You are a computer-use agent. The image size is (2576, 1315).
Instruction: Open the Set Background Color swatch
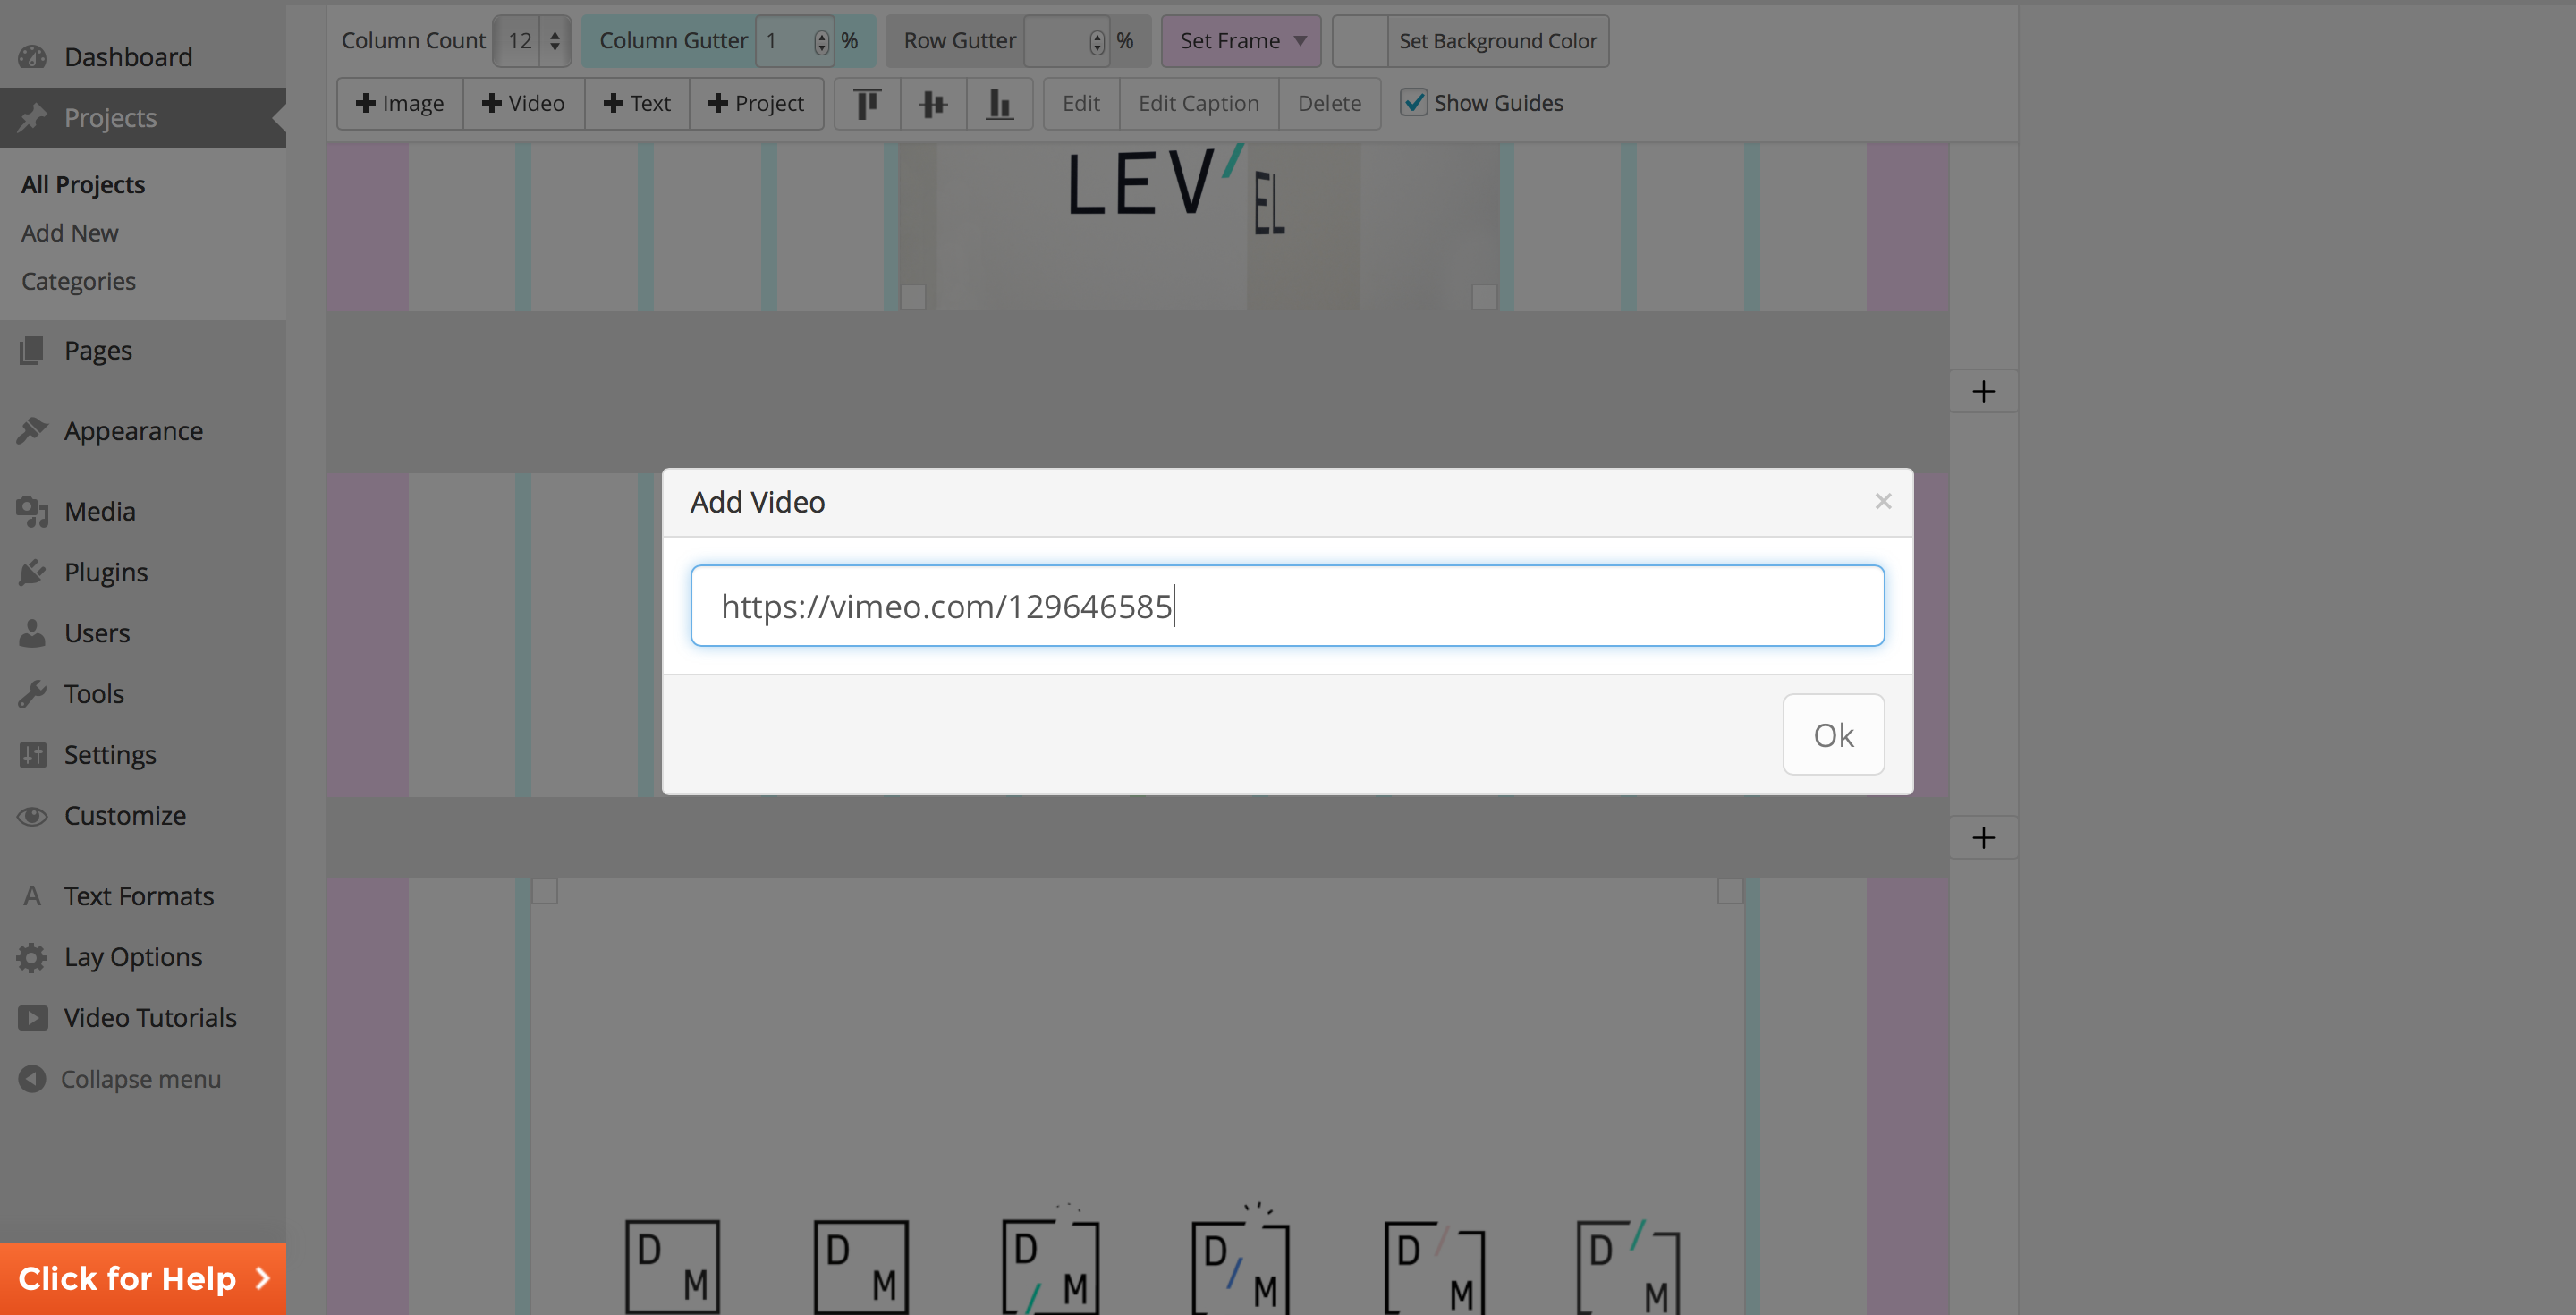1360,41
